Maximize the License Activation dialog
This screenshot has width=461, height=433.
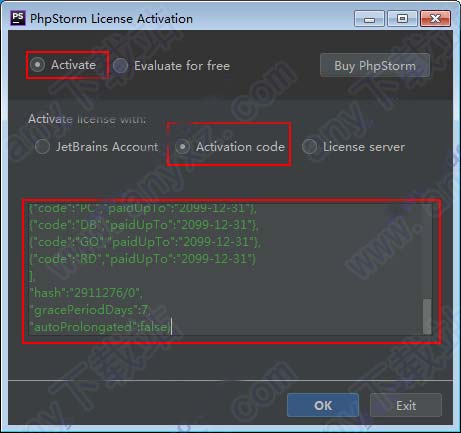tap(402, 19)
